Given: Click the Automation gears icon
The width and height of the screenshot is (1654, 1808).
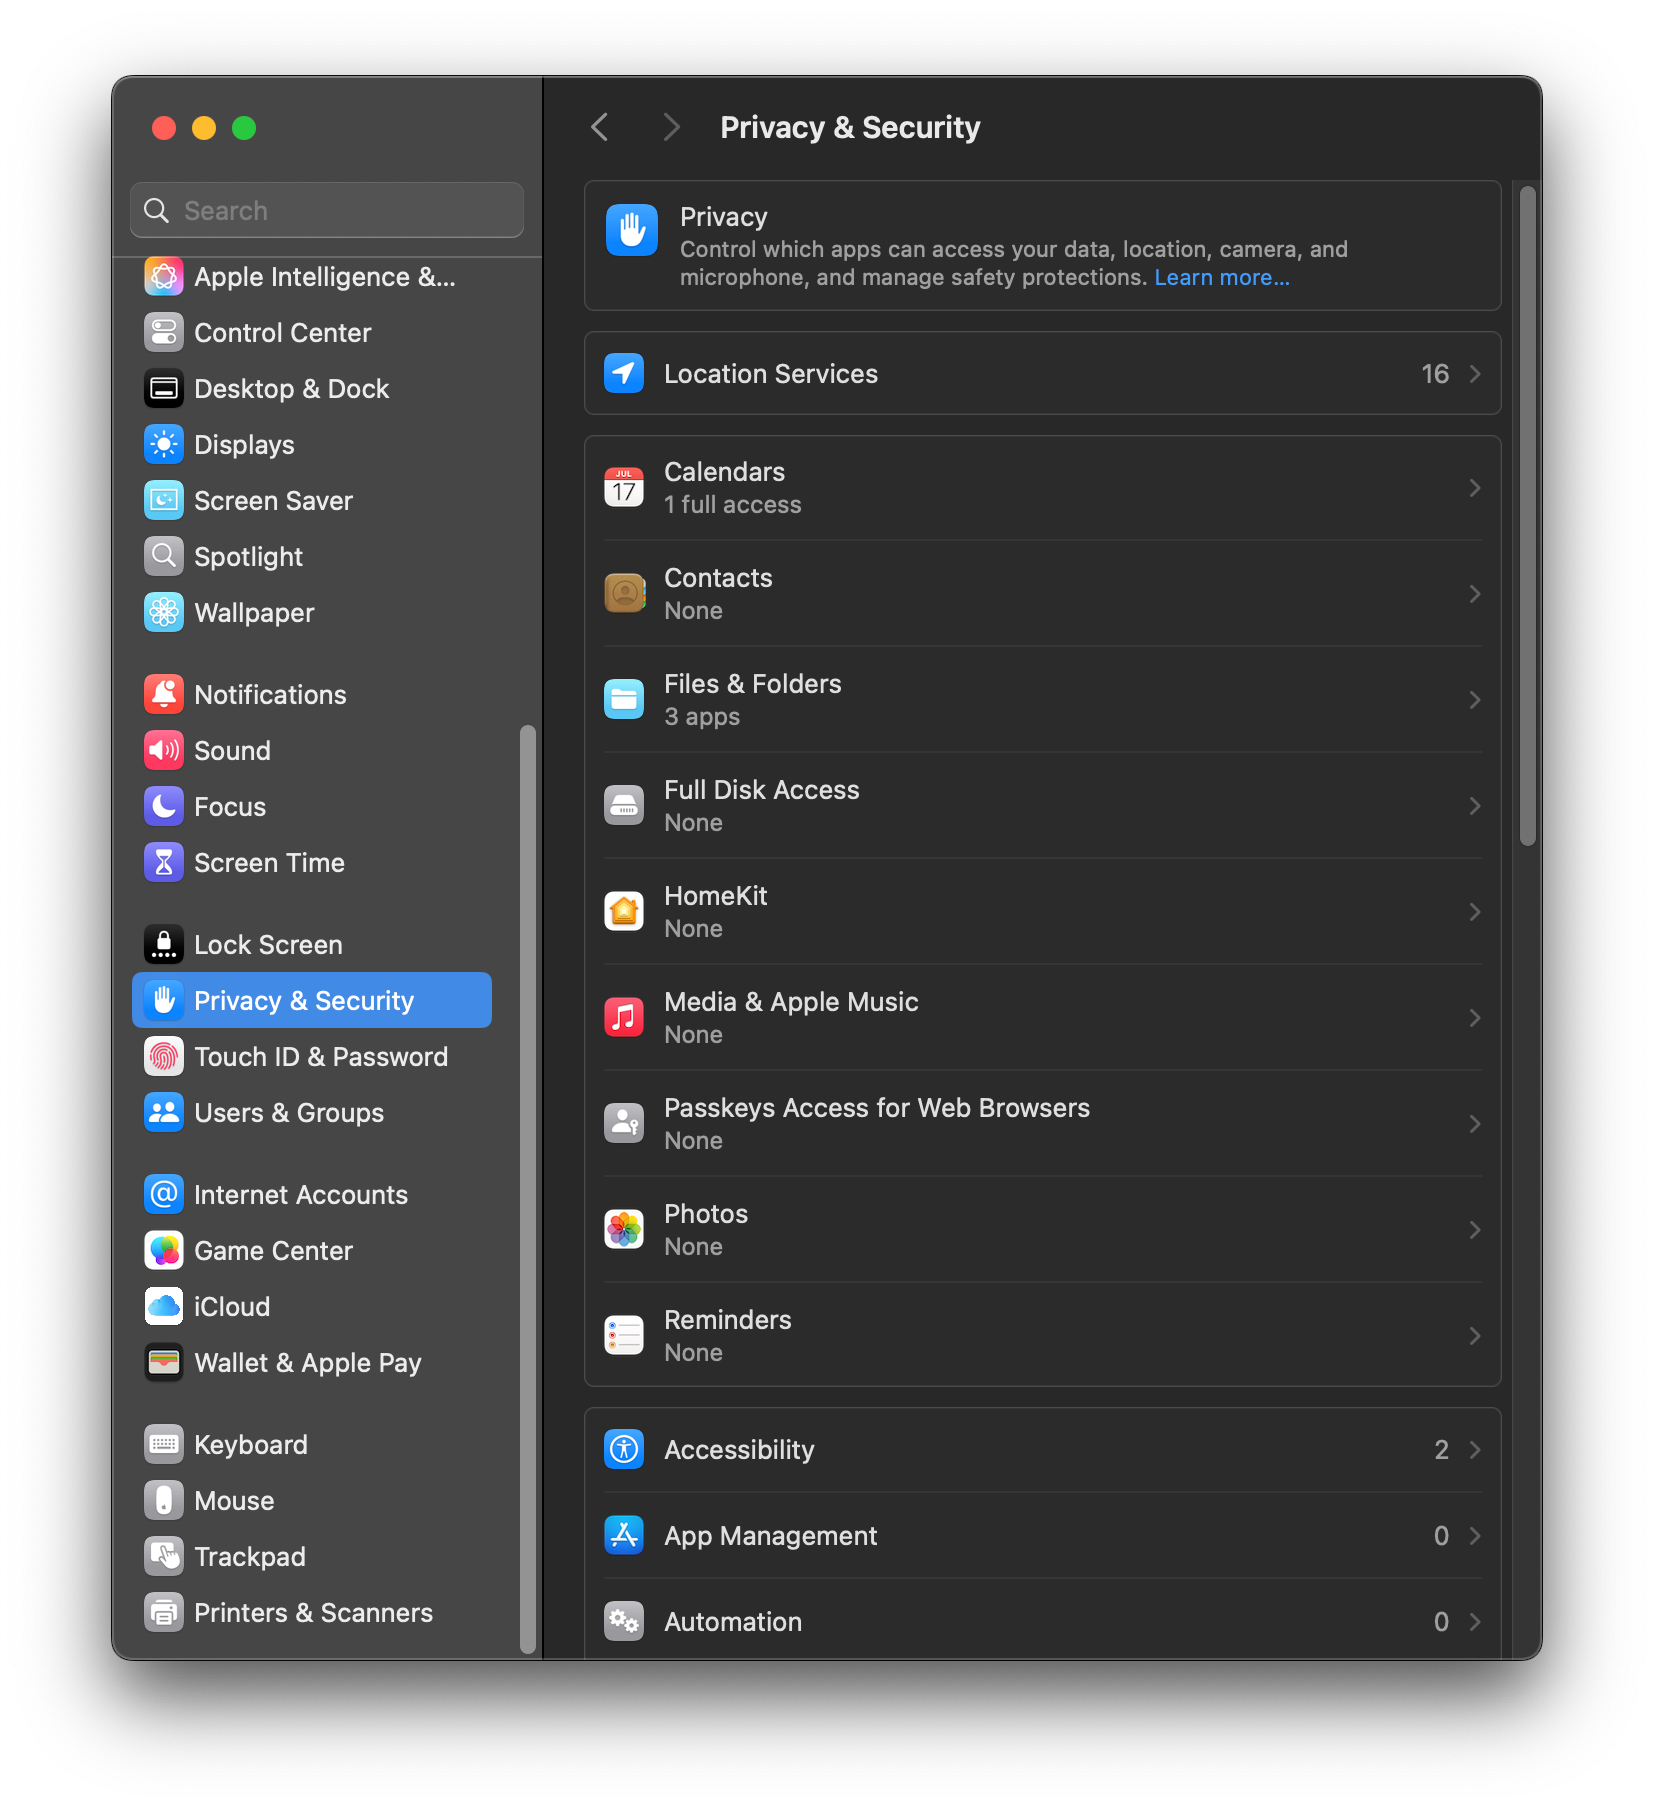Looking at the screenshot, I should click(624, 1622).
